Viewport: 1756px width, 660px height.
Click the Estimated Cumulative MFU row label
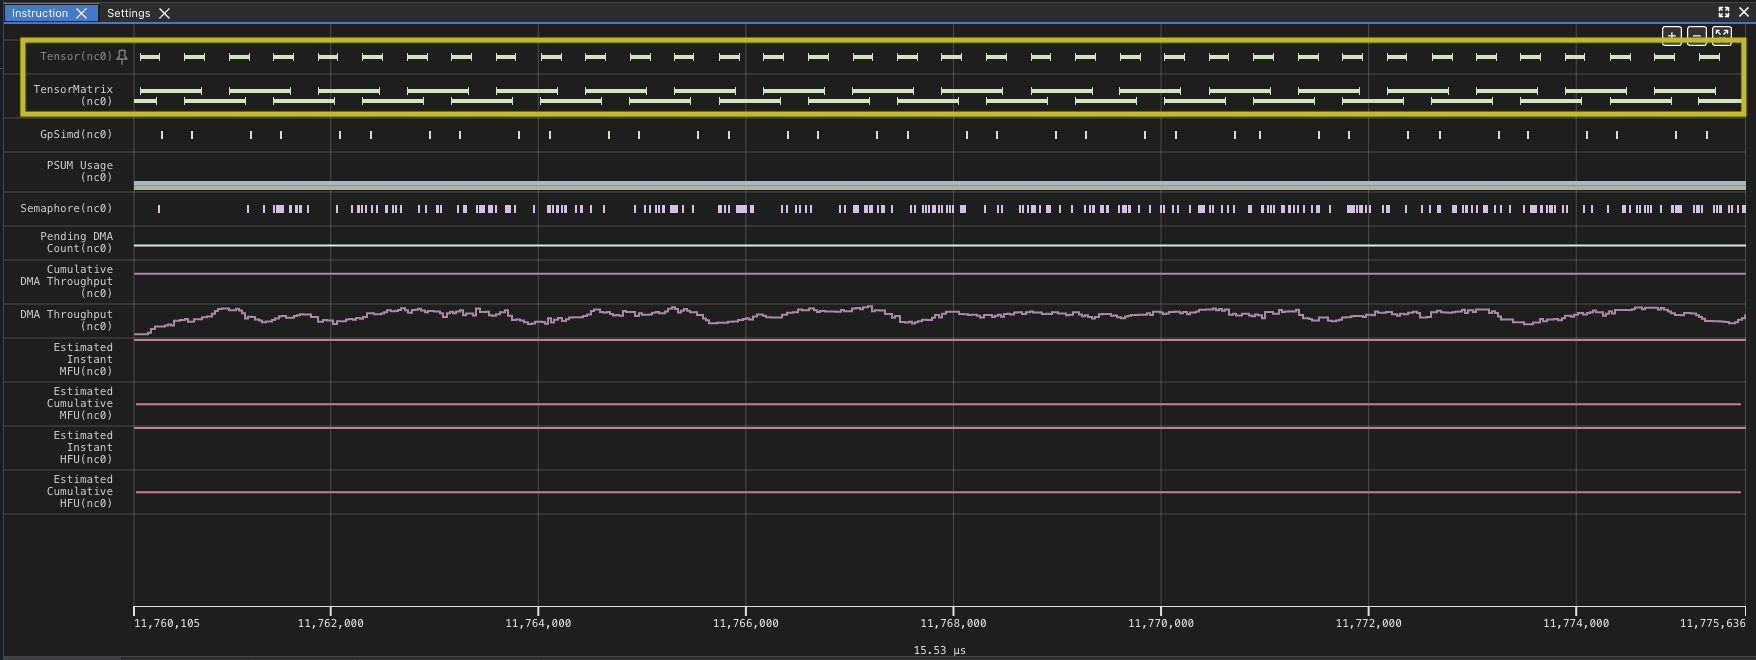pyautogui.click(x=79, y=403)
